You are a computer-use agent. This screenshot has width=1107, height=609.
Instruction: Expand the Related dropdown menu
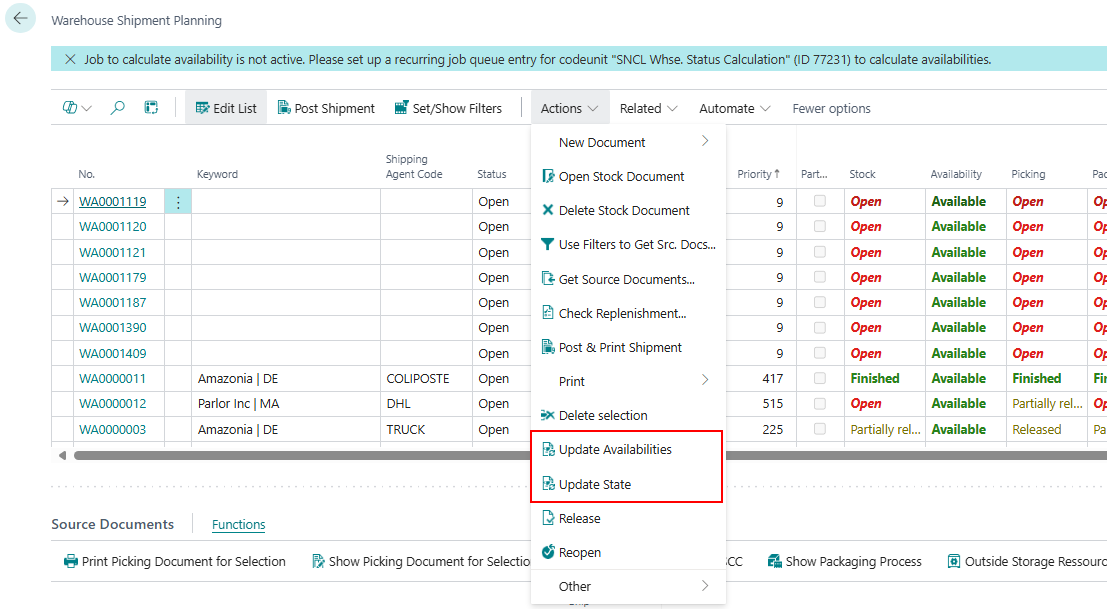tap(648, 108)
